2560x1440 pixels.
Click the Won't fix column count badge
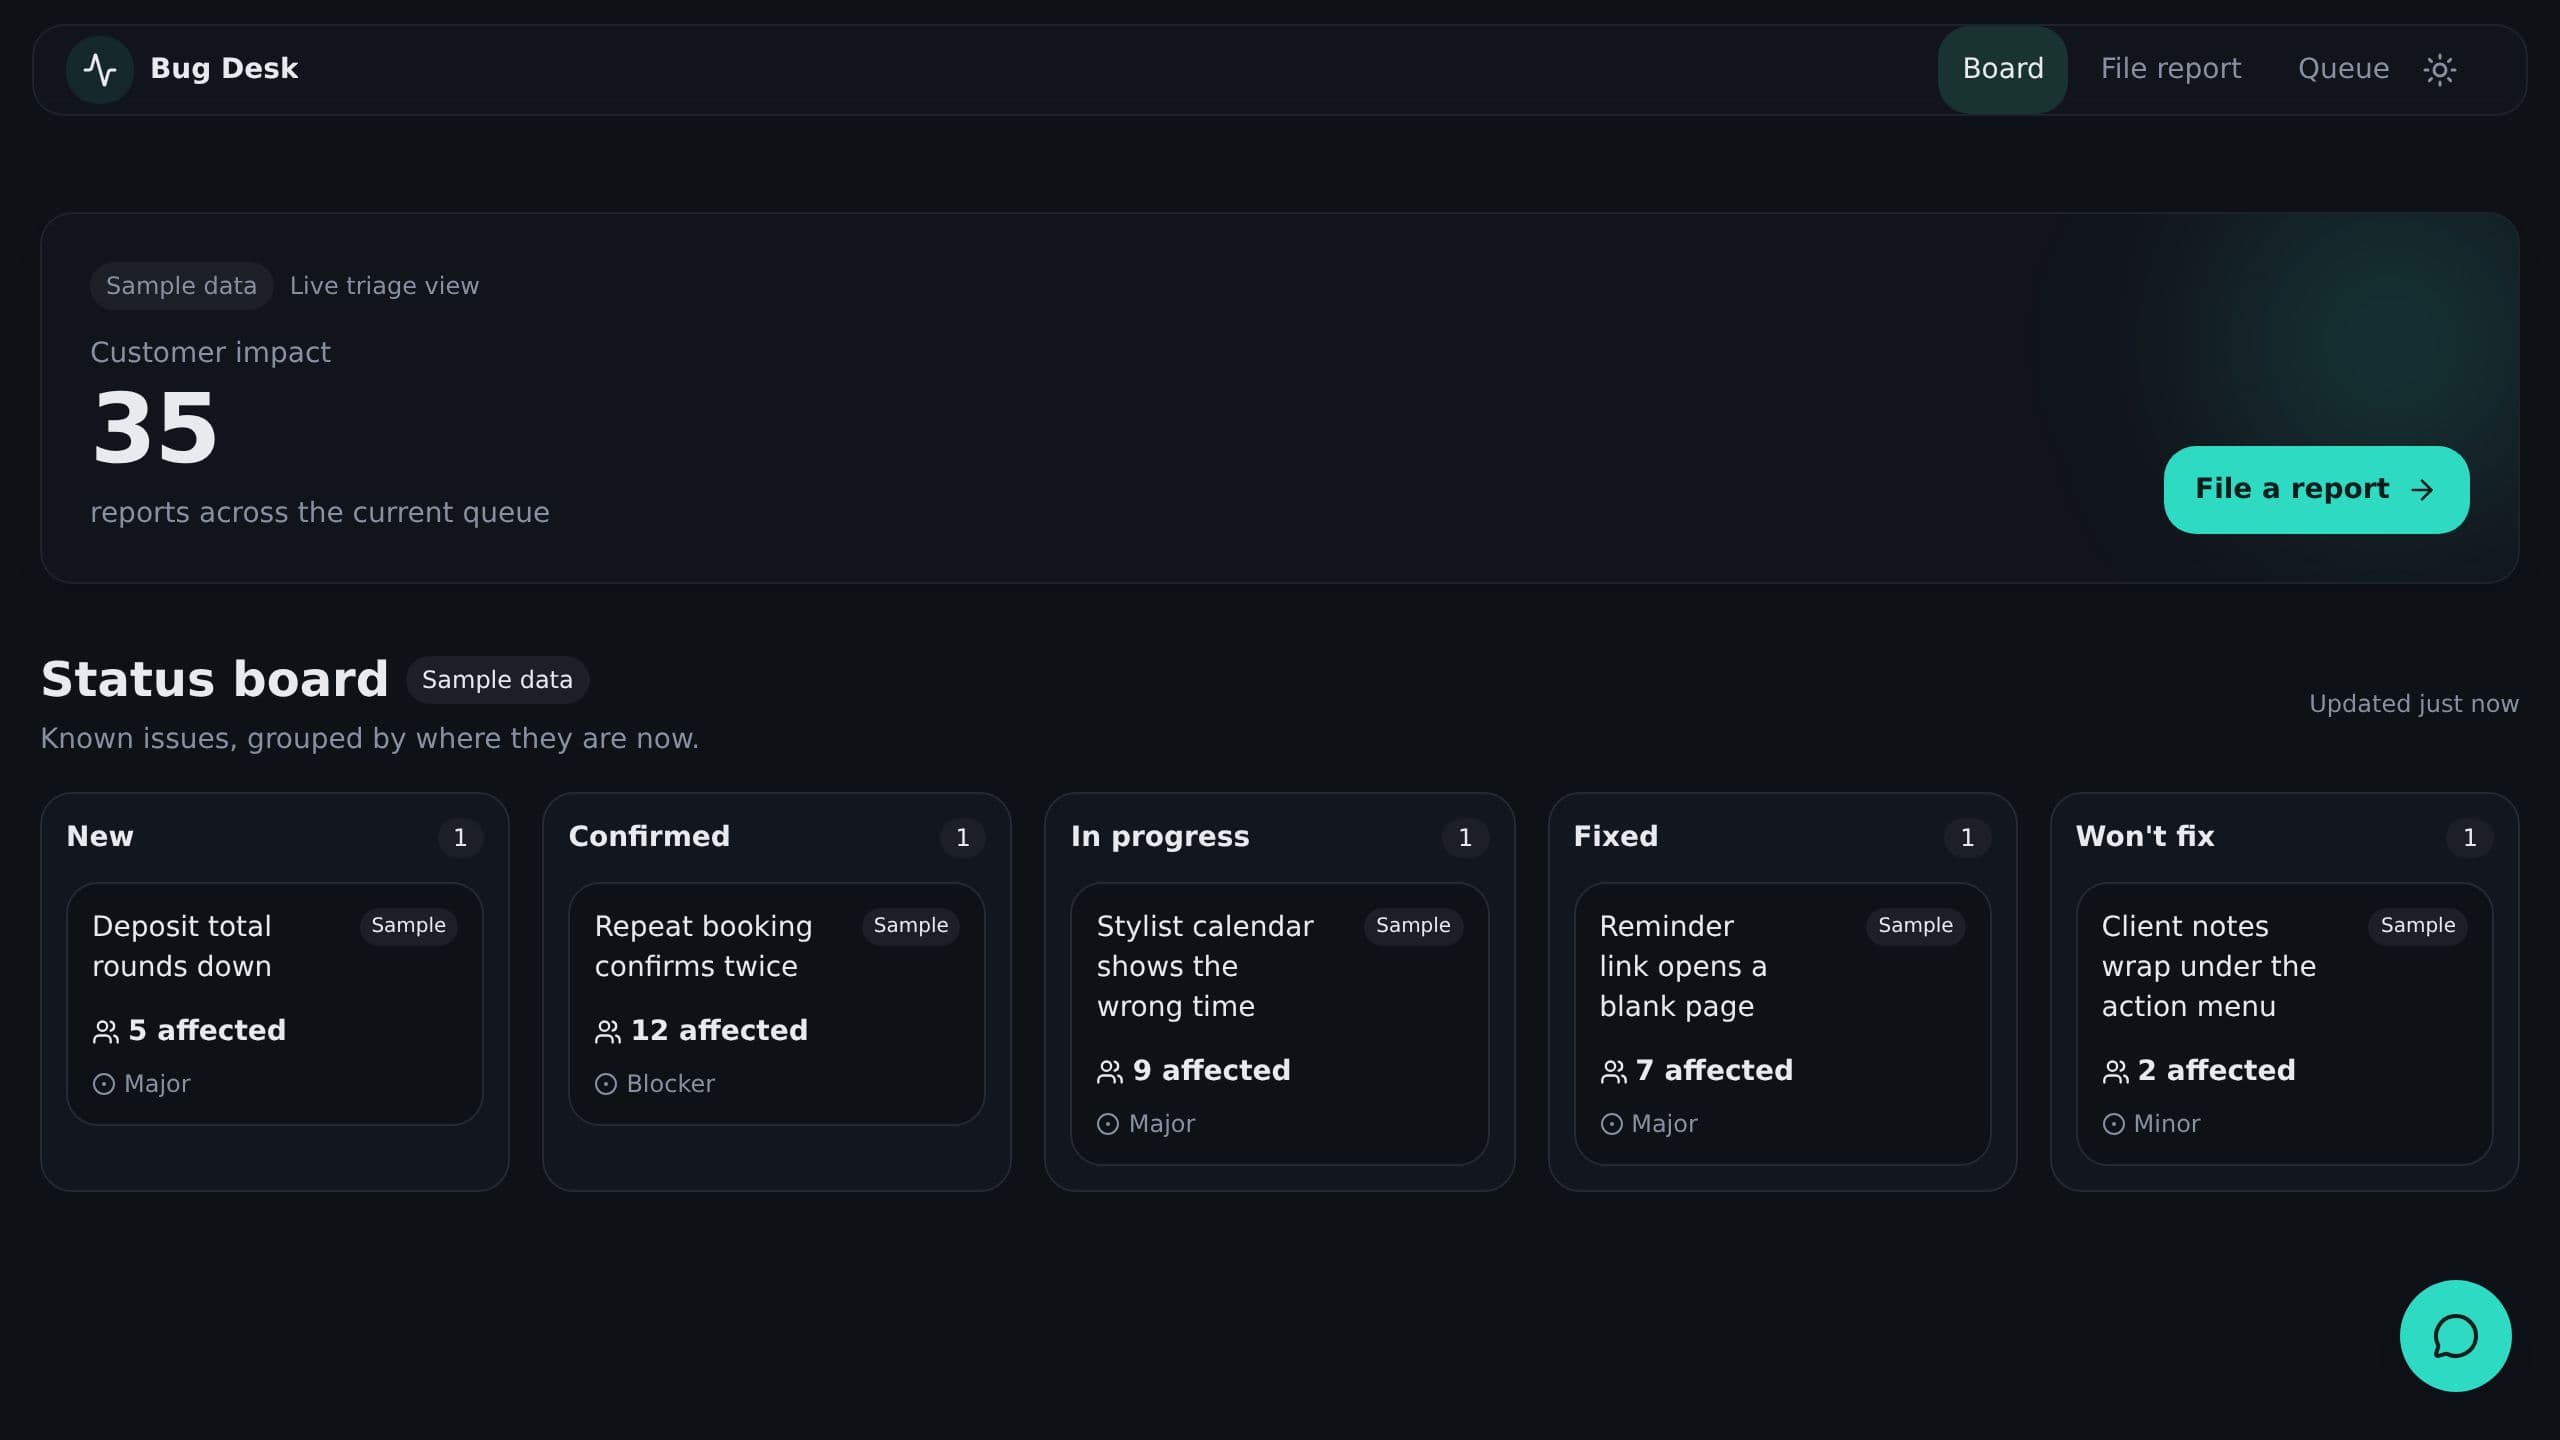[x=2469, y=837]
